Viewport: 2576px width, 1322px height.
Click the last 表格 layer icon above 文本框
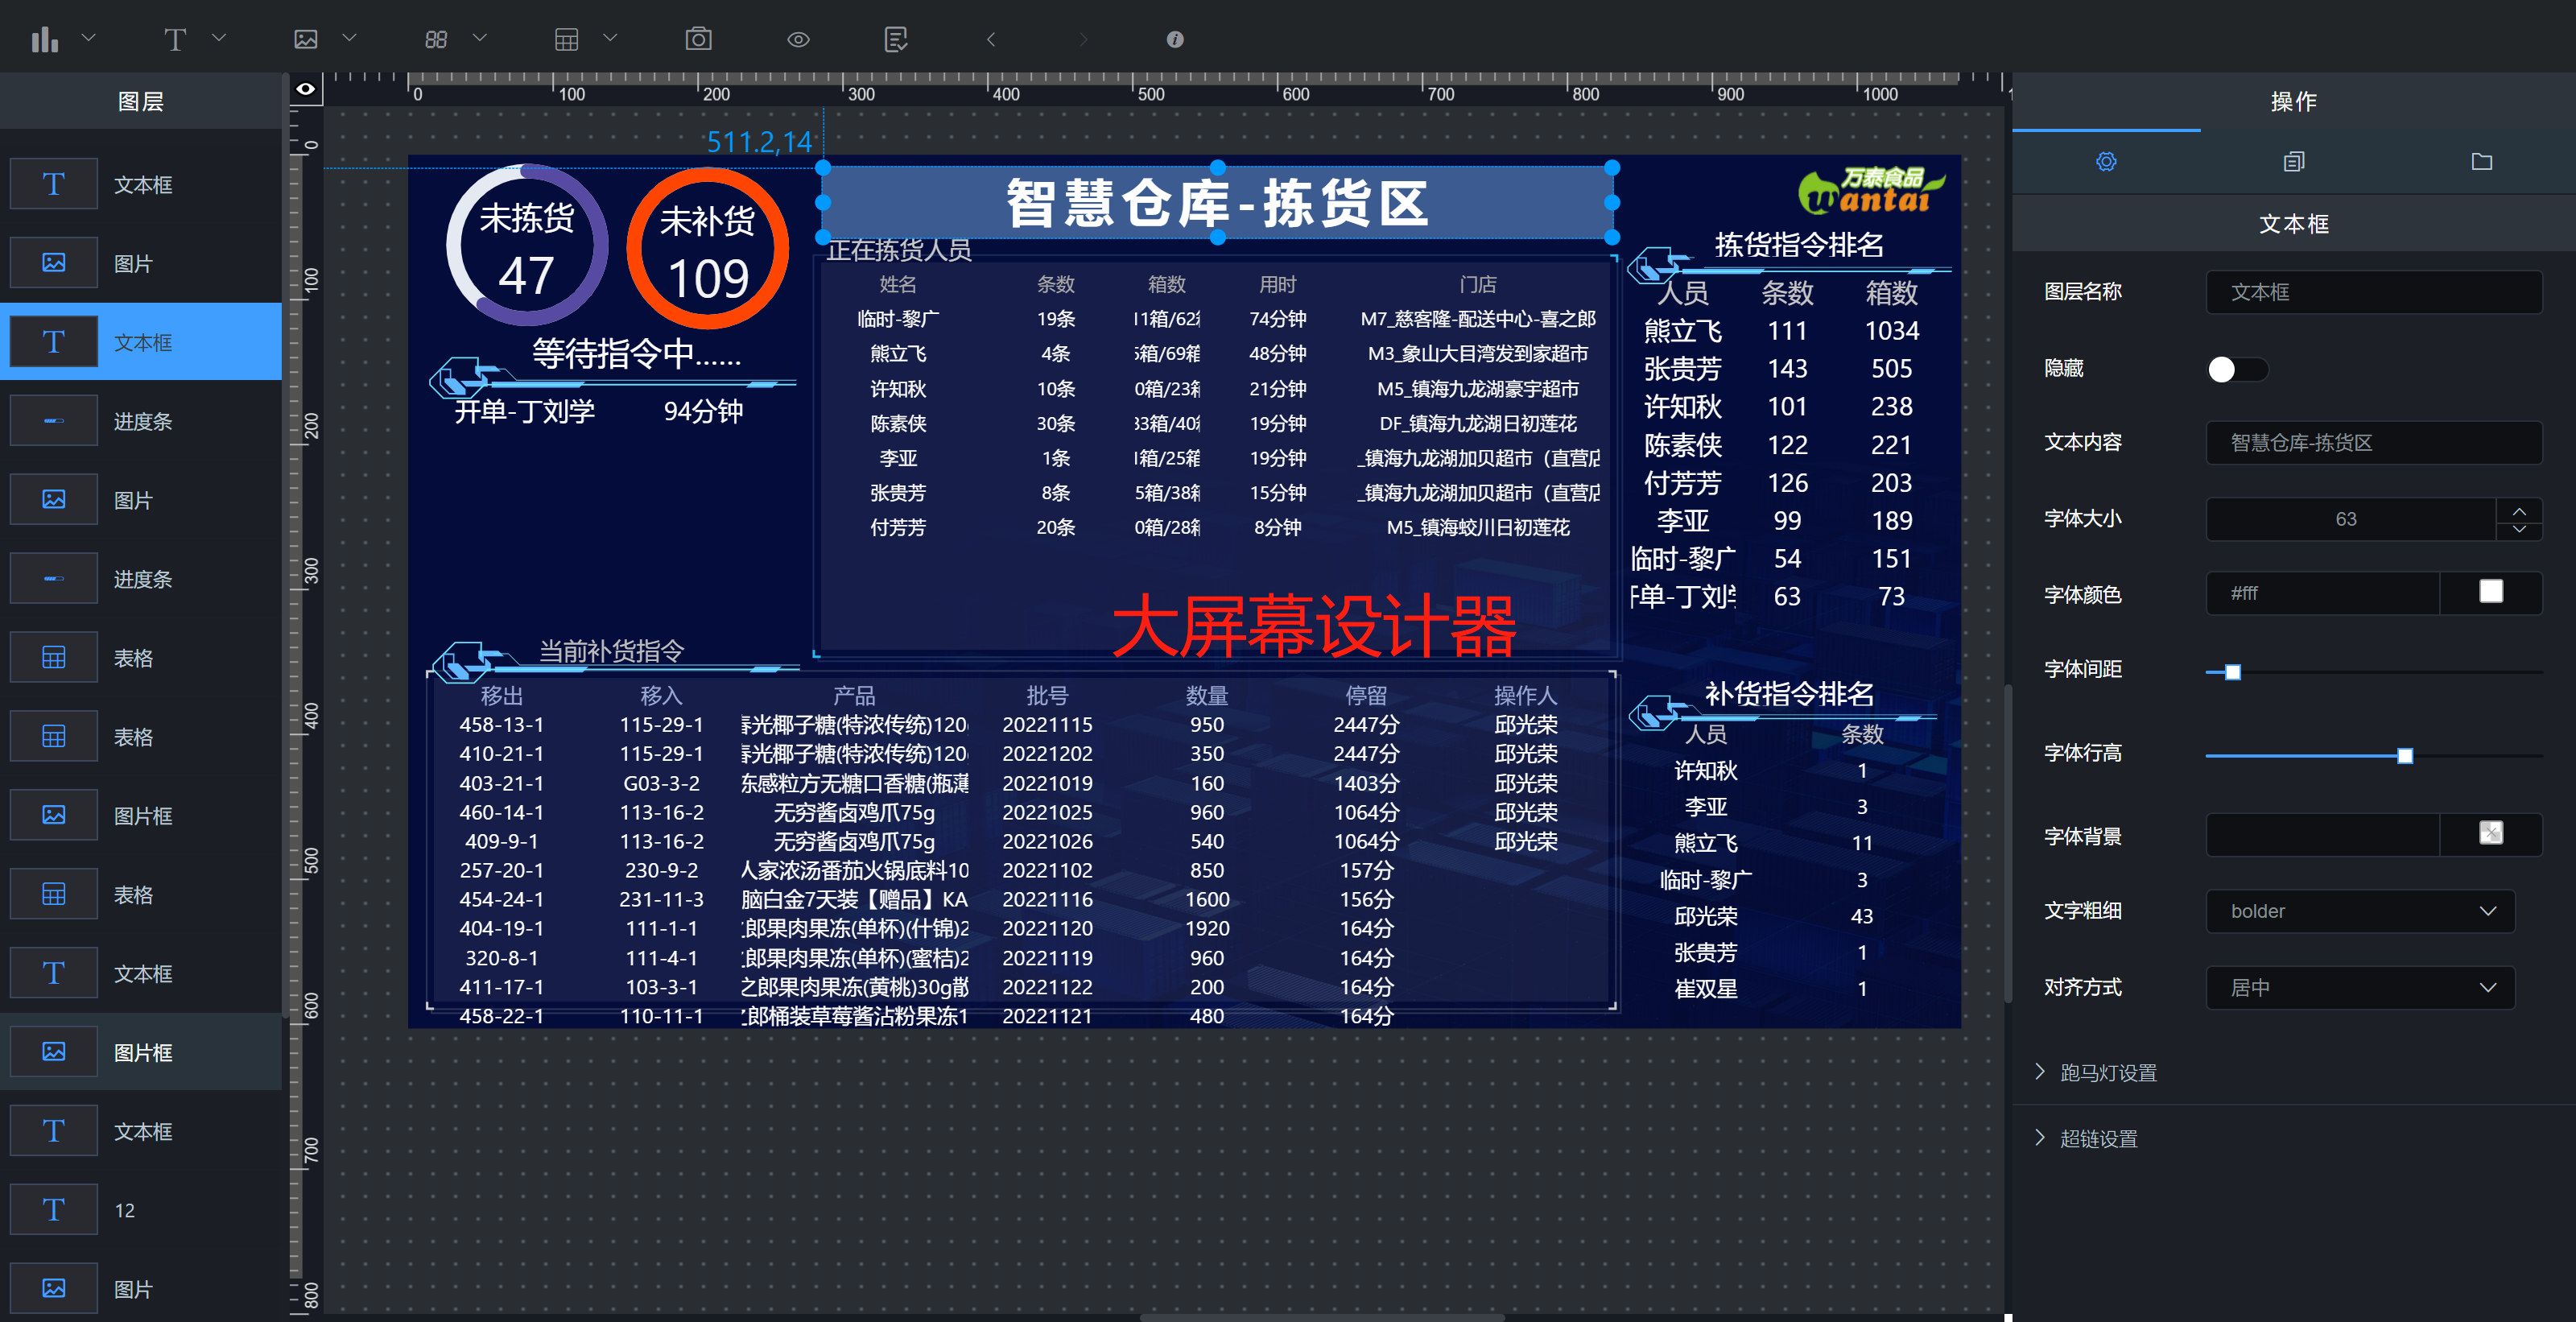[x=54, y=894]
